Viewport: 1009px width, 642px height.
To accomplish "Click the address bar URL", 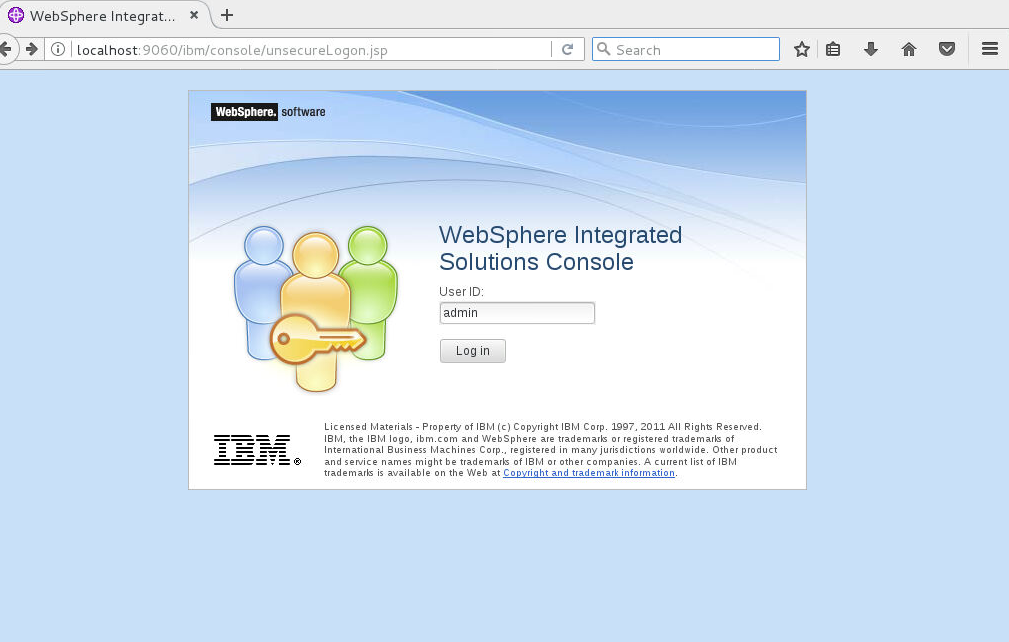I will click(x=300, y=50).
